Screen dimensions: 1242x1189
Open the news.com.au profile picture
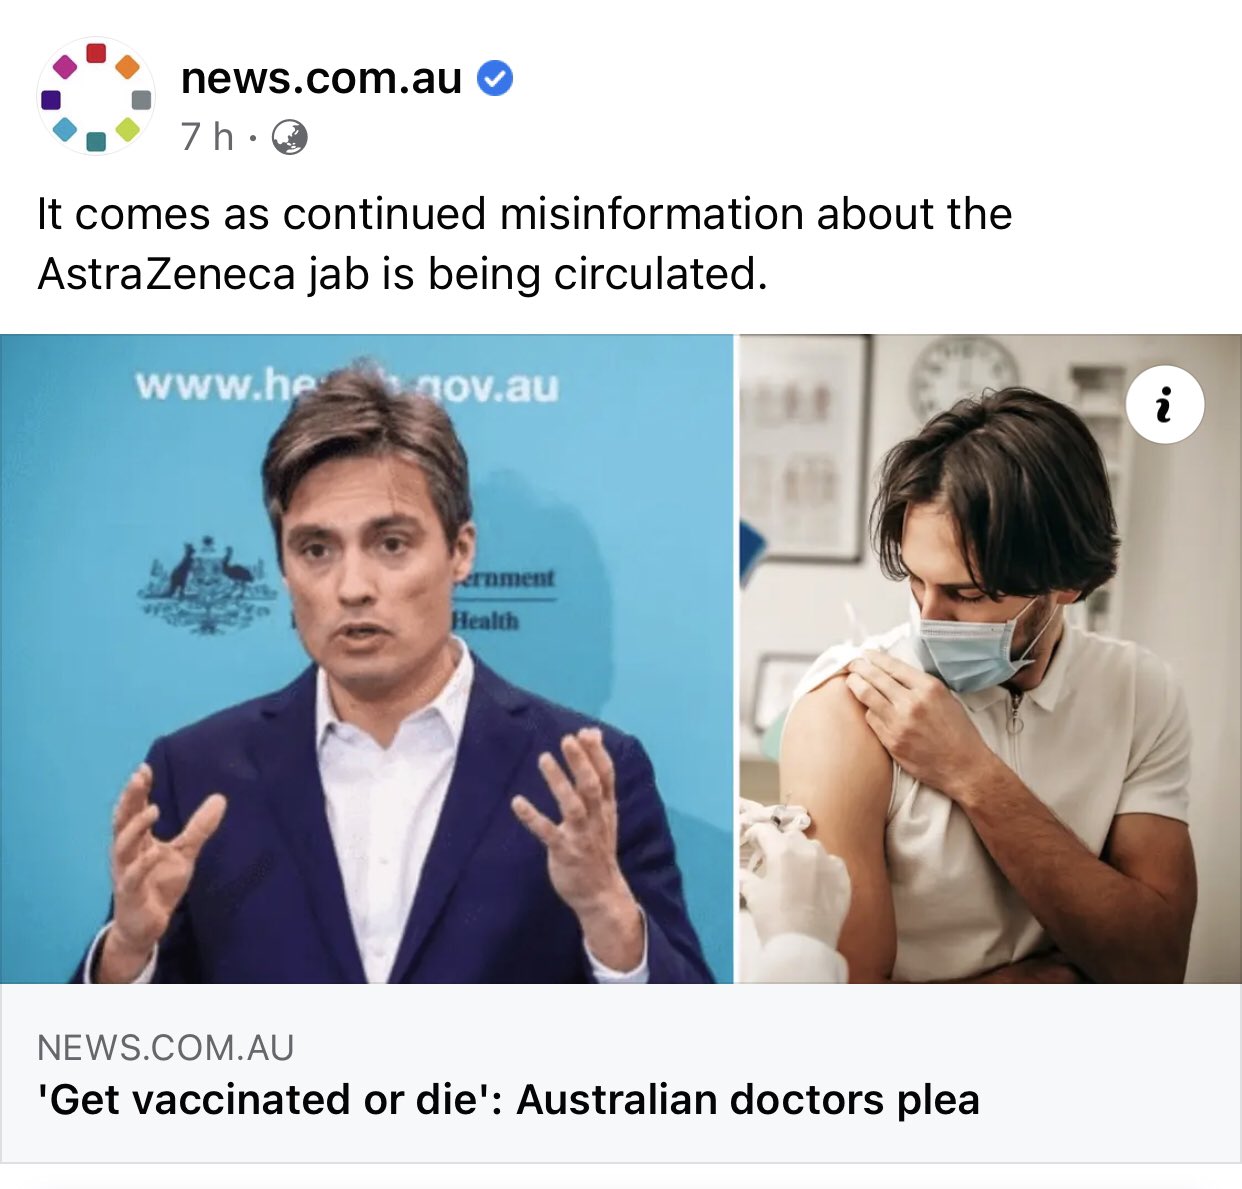tap(96, 97)
